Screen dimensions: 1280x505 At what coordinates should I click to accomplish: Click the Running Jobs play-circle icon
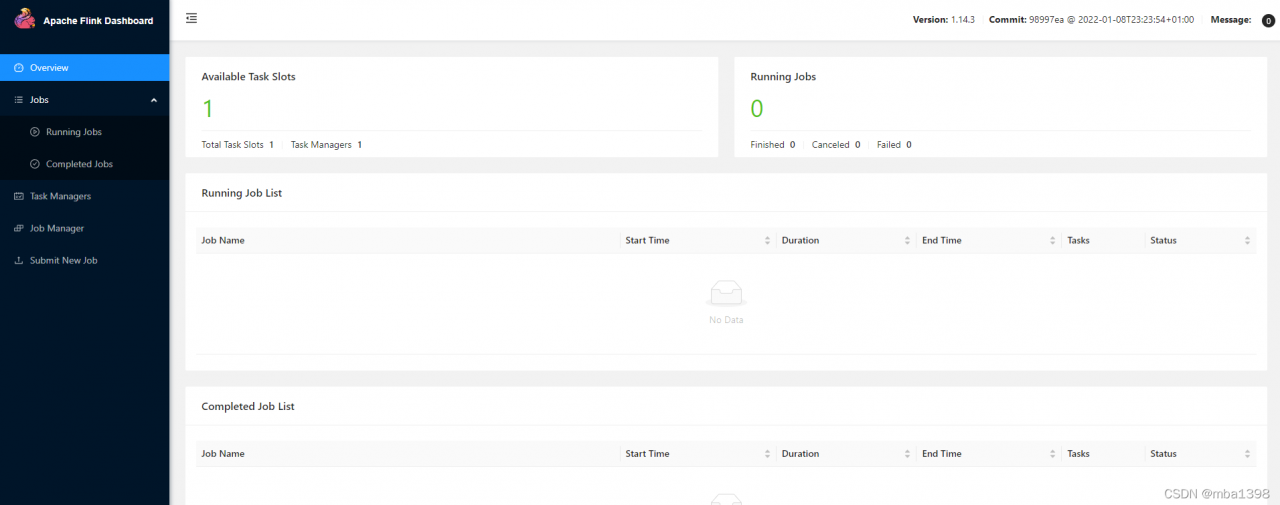pyautogui.click(x=35, y=132)
